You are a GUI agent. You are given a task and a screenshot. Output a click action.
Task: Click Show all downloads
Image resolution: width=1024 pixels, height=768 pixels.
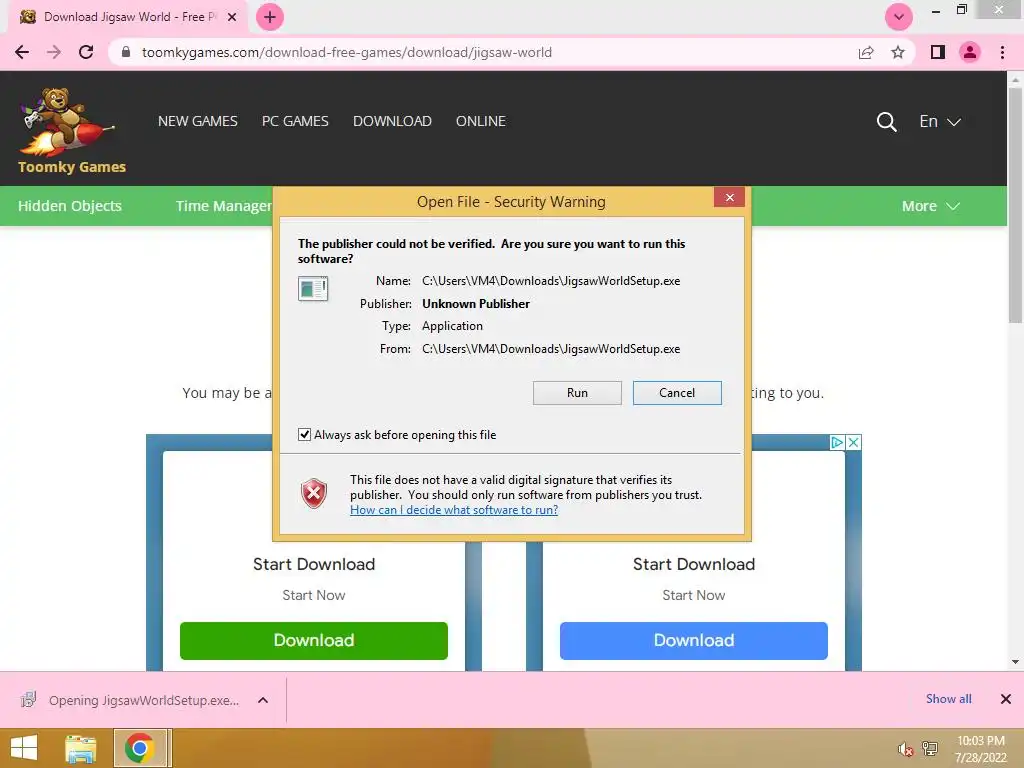(x=948, y=699)
